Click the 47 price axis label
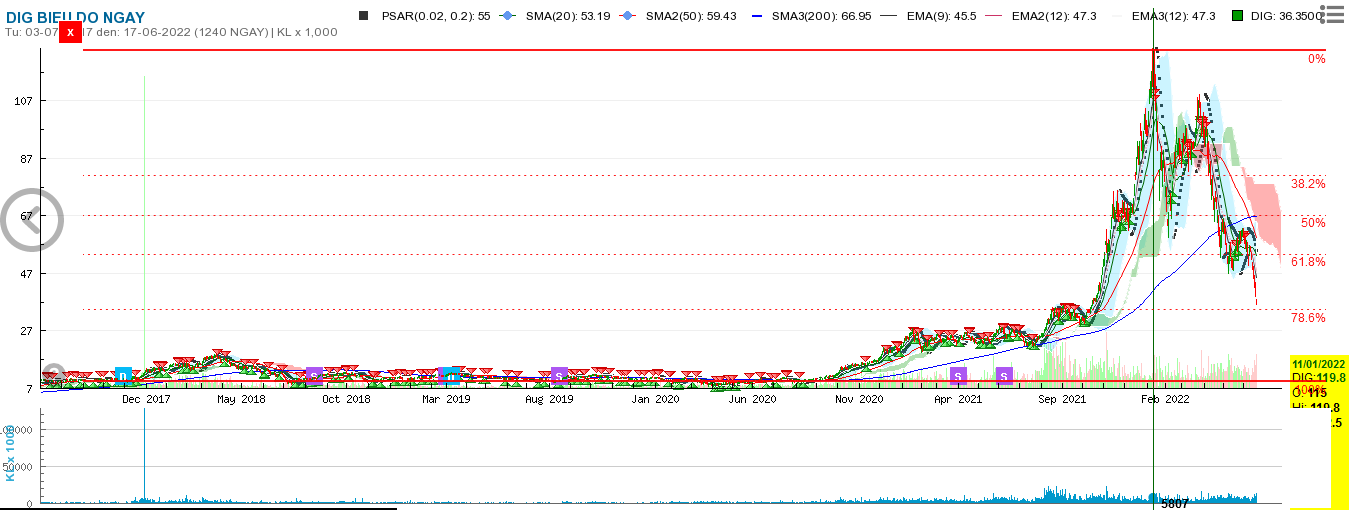Screen dimensions: 1349x510 [28, 274]
